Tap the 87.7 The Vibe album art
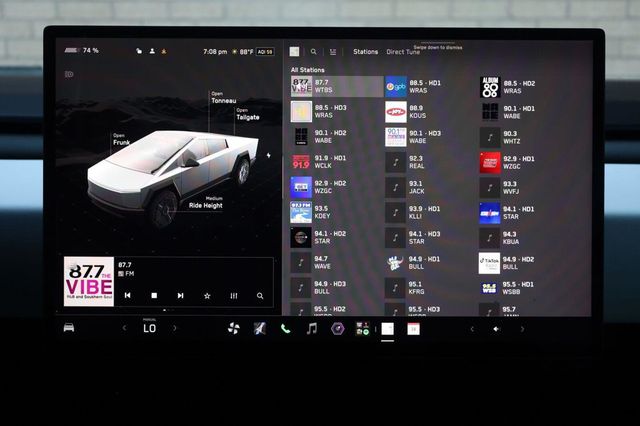This screenshot has width=640, height=426. (x=89, y=282)
